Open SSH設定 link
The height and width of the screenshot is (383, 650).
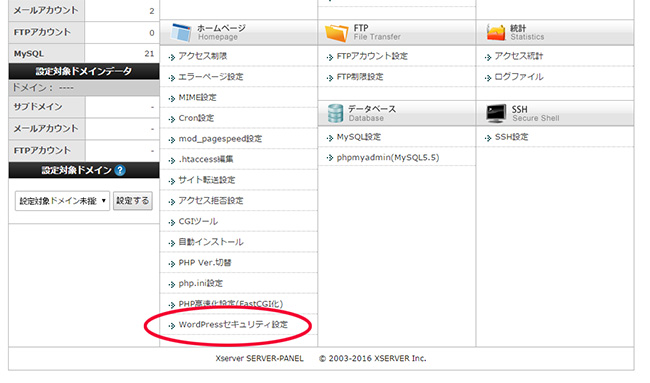pyautogui.click(x=512, y=137)
